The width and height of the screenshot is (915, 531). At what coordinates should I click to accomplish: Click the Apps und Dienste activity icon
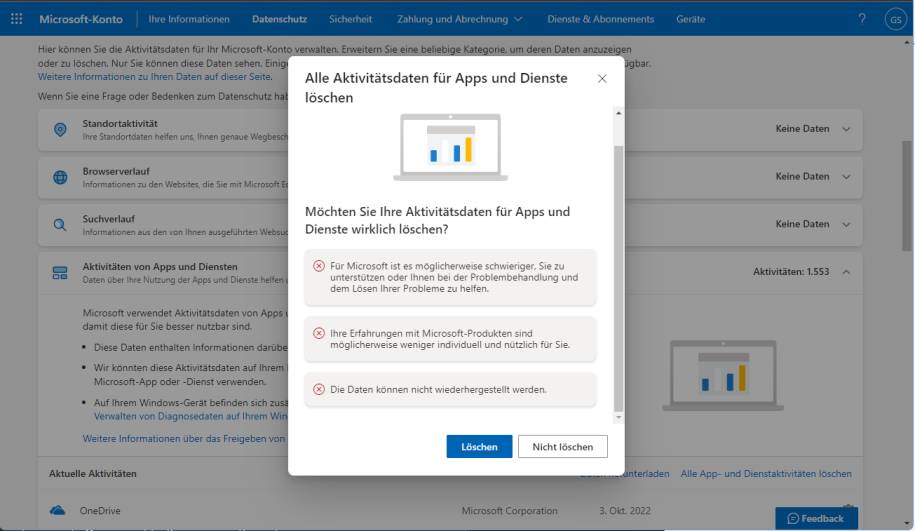pyautogui.click(x=60, y=273)
